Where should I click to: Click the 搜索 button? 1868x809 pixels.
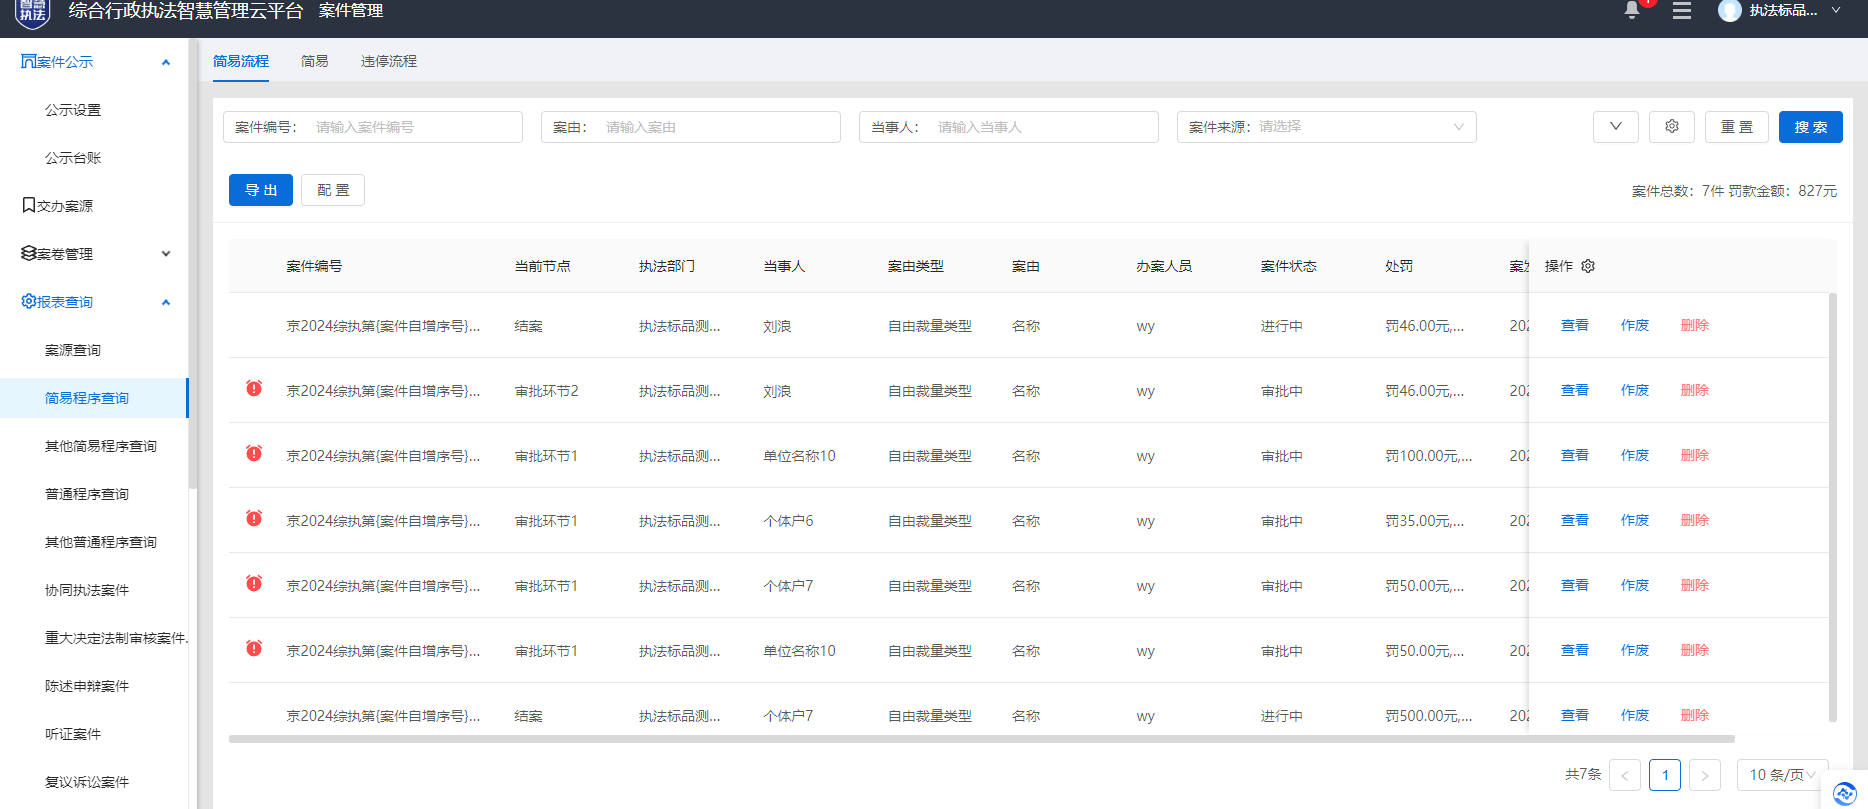coord(1810,127)
